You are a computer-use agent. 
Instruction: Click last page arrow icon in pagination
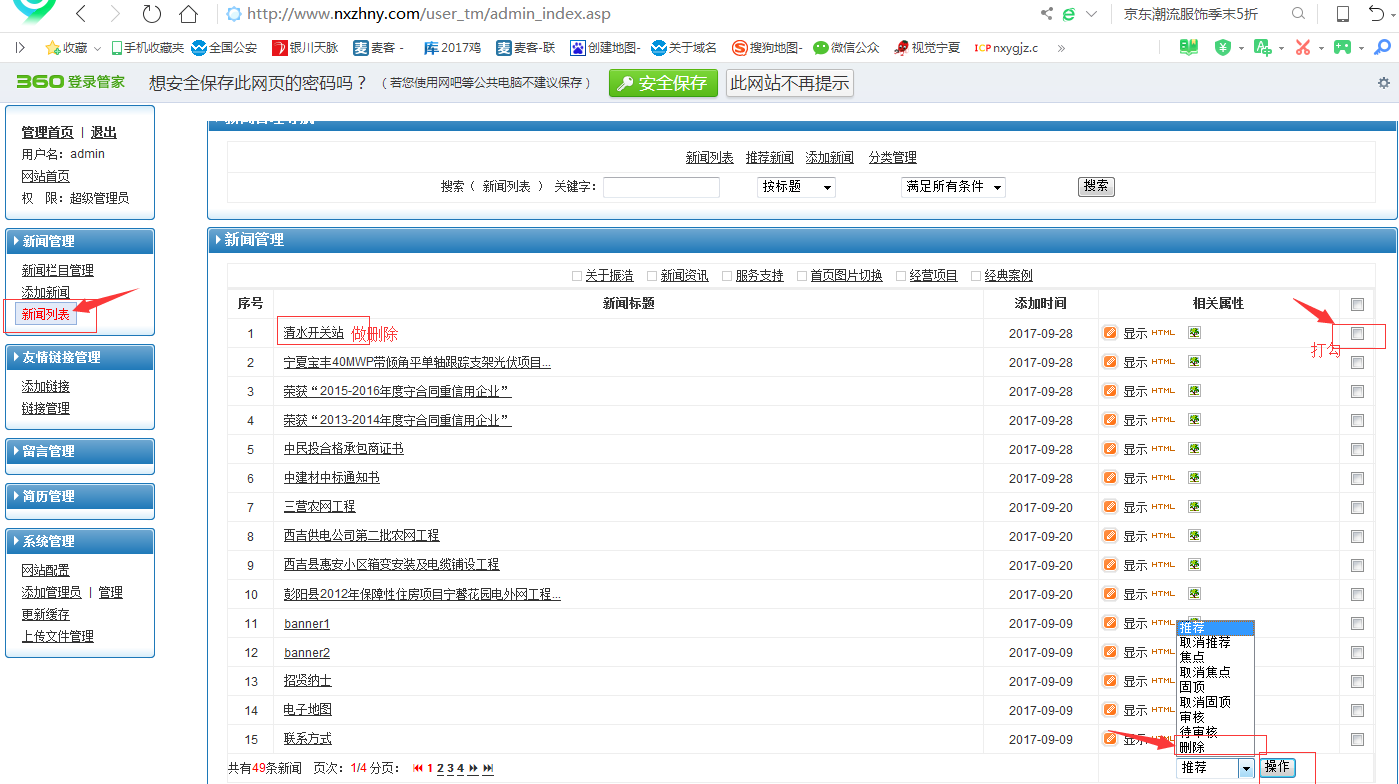pyautogui.click(x=488, y=768)
